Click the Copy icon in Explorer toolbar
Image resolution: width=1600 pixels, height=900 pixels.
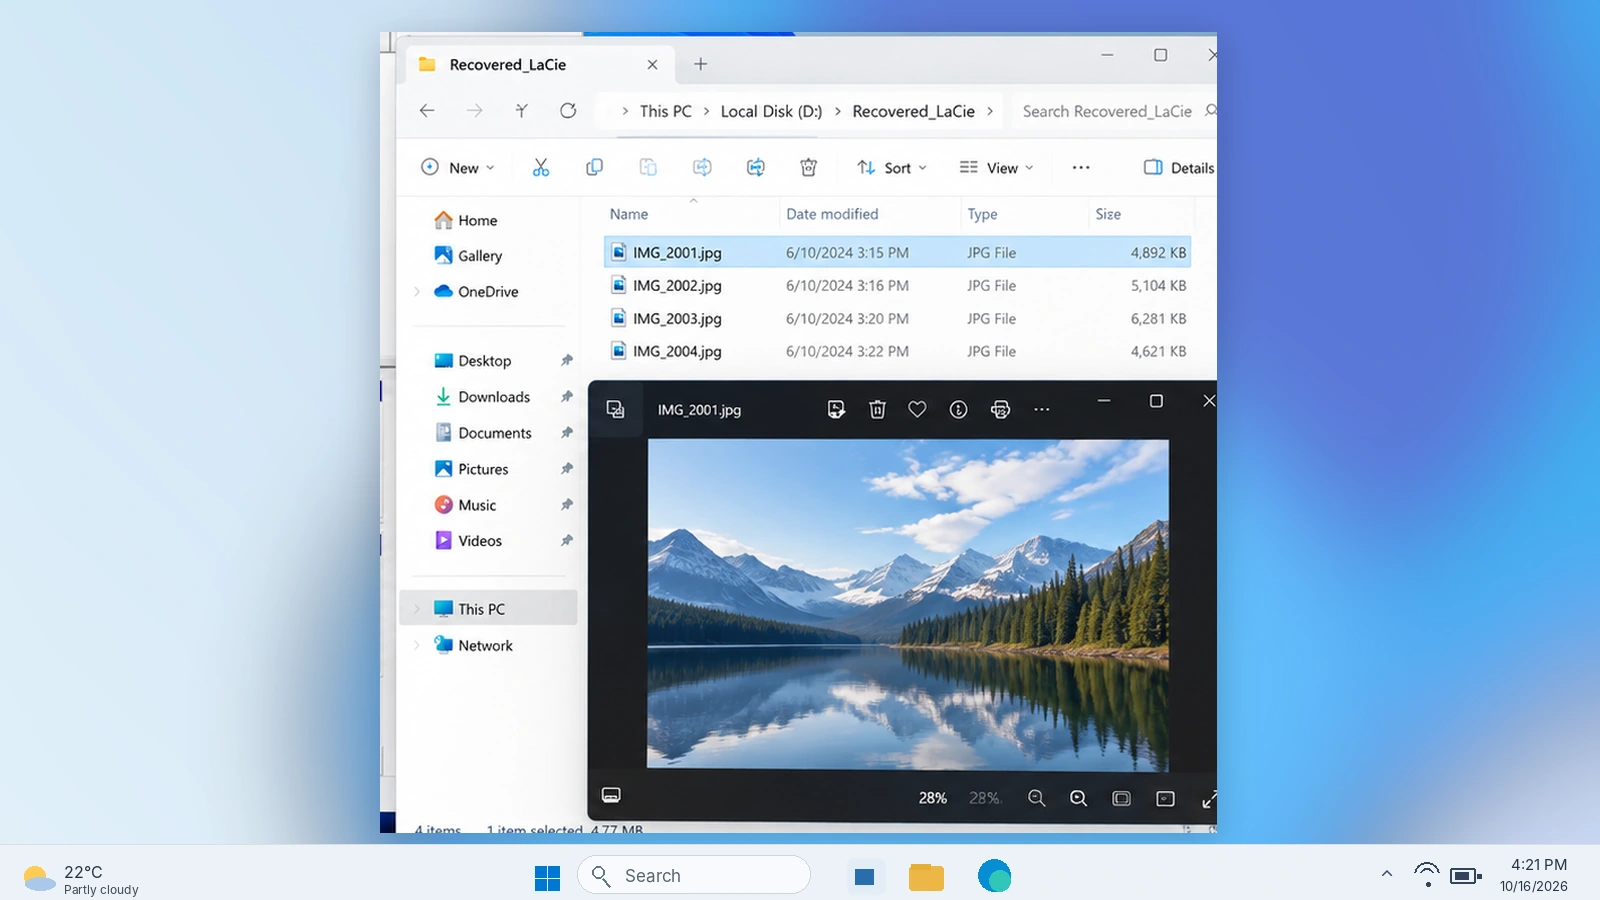594,168
